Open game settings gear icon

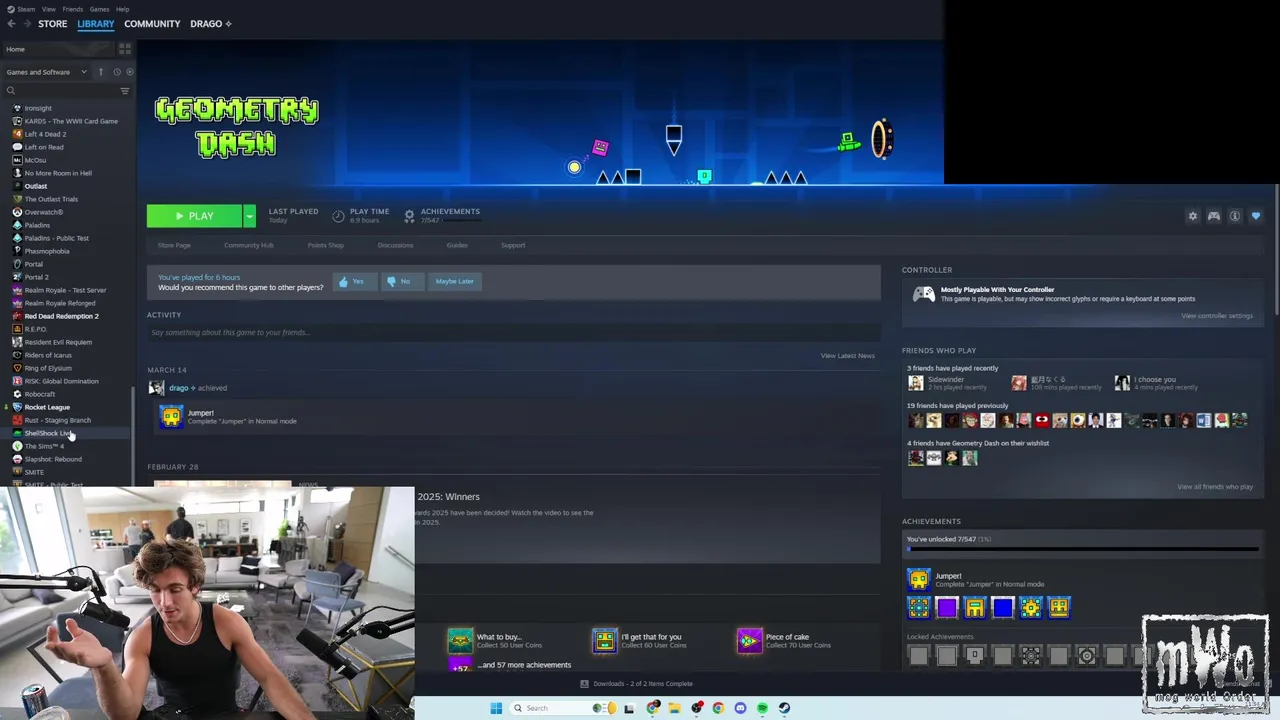pyautogui.click(x=1192, y=216)
